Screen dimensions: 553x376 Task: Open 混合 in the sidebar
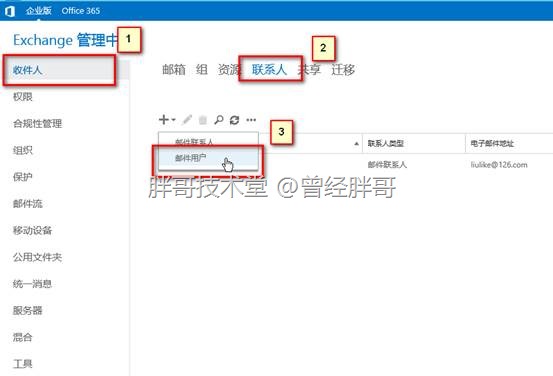[x=23, y=337]
